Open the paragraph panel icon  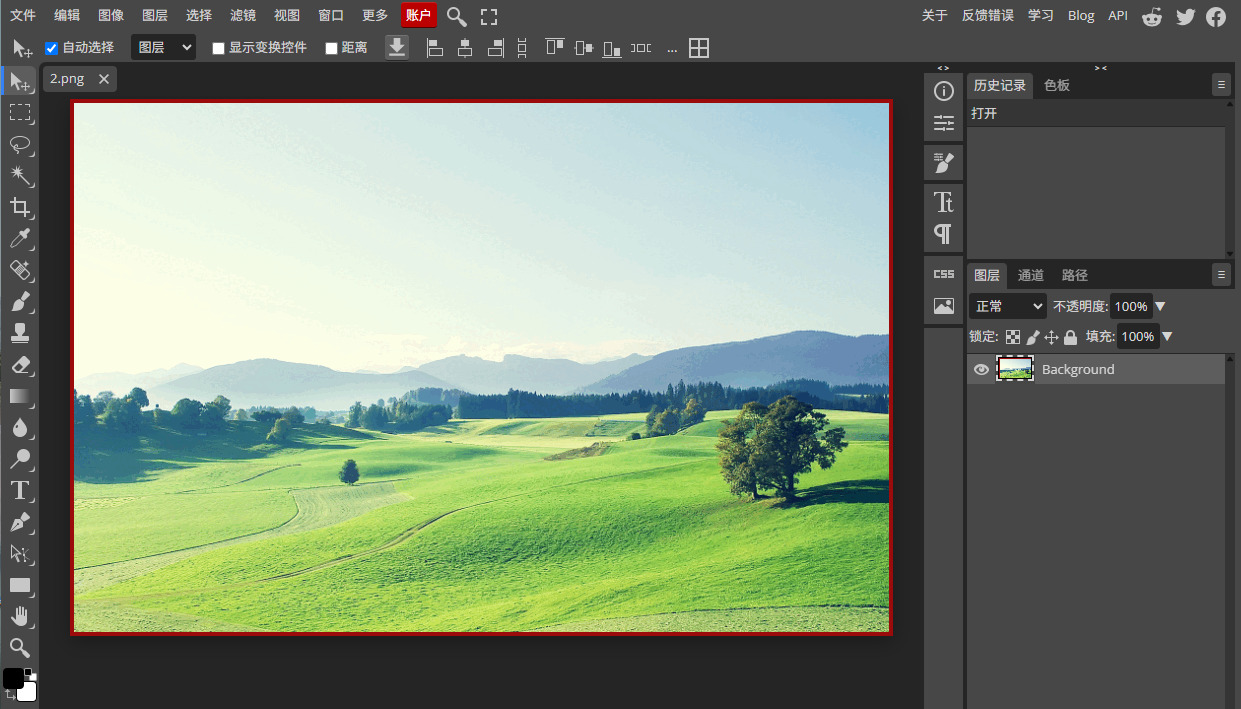pyautogui.click(x=944, y=234)
